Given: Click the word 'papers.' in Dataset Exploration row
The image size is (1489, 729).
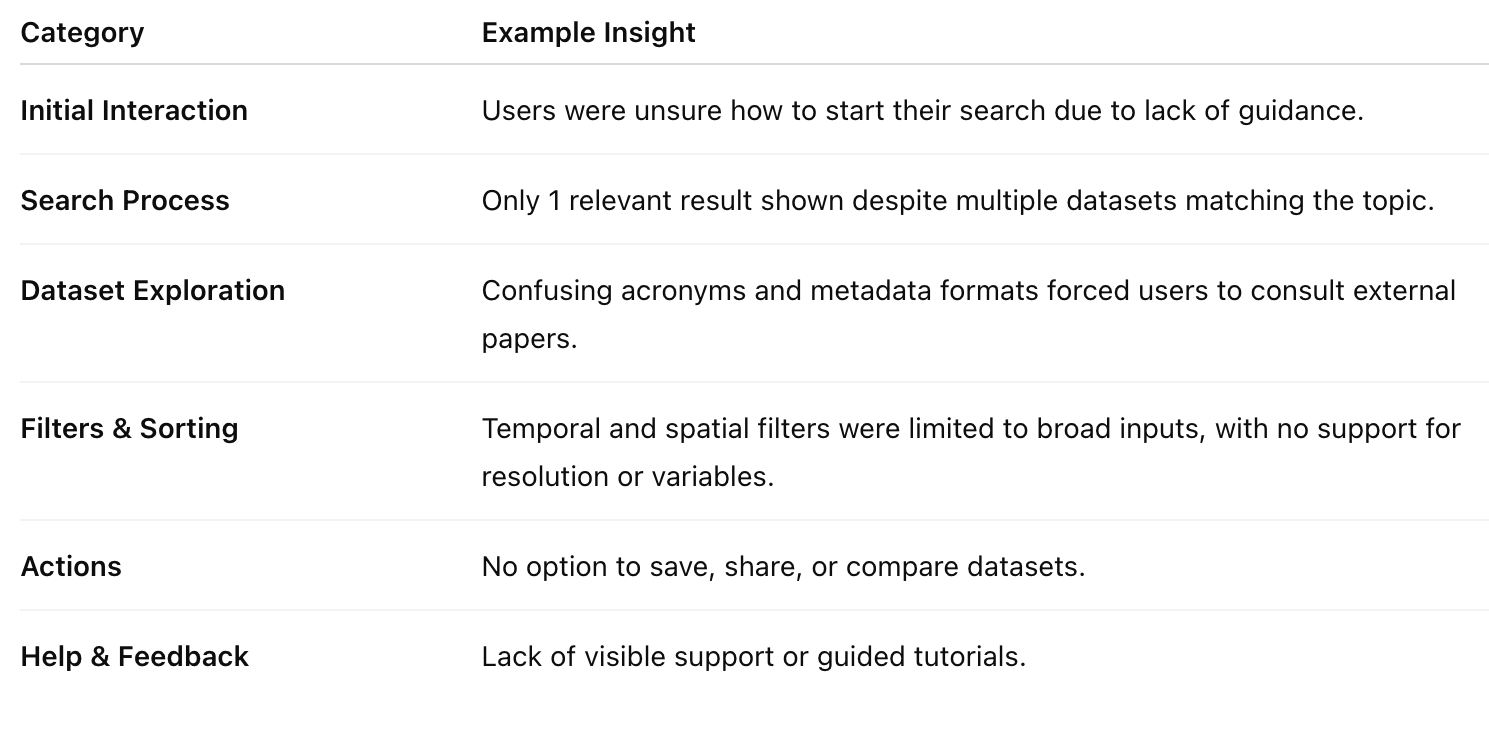Looking at the screenshot, I should [530, 338].
